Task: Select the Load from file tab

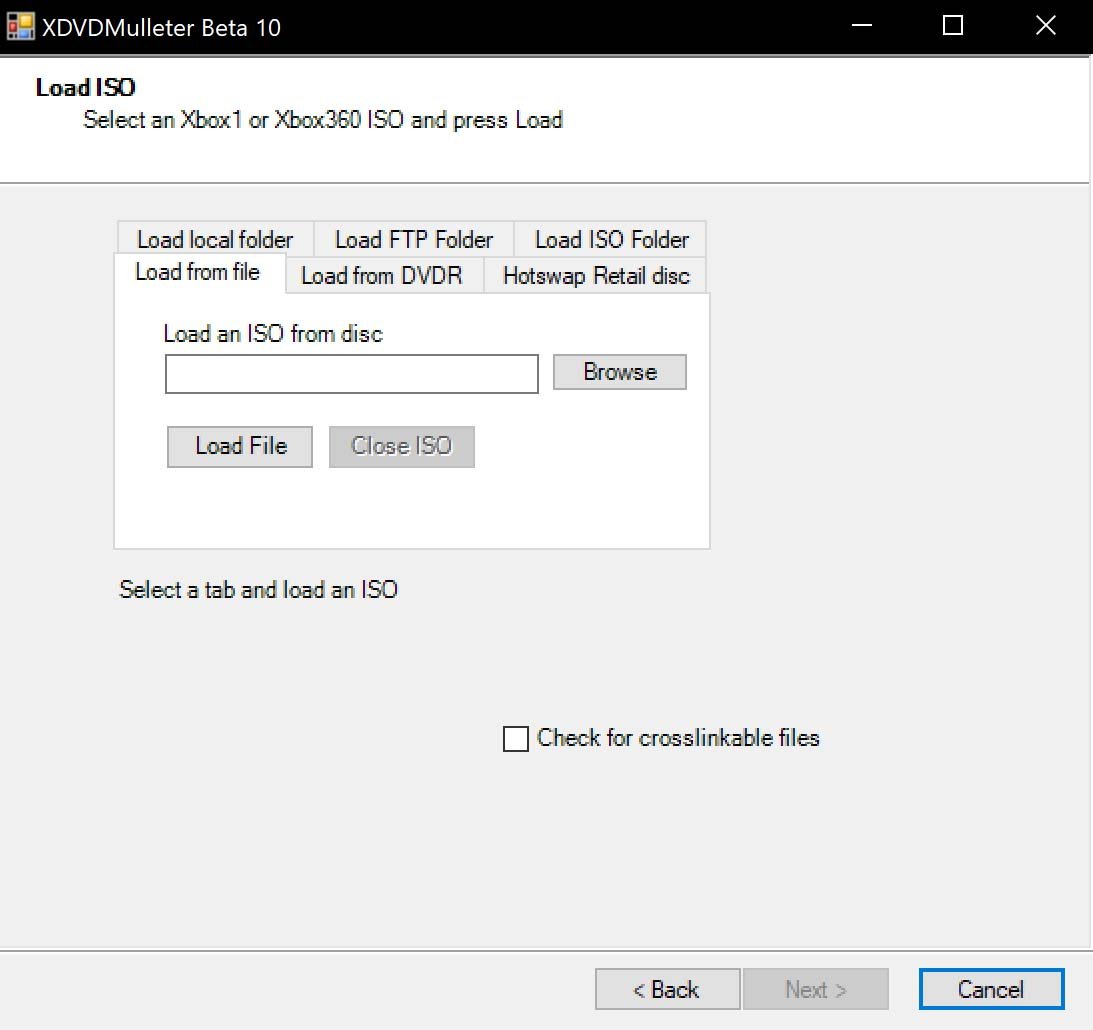Action: pos(199,272)
